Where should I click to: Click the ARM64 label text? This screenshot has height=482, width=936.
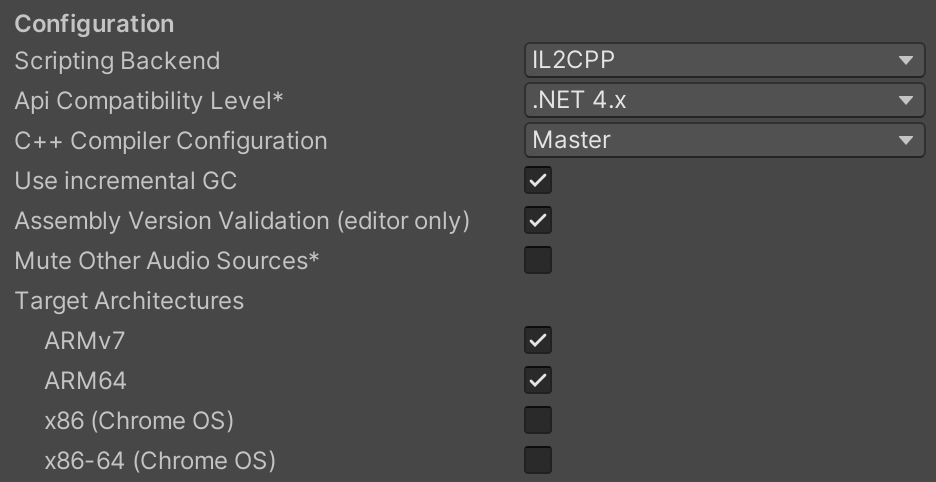pyautogui.click(x=86, y=381)
